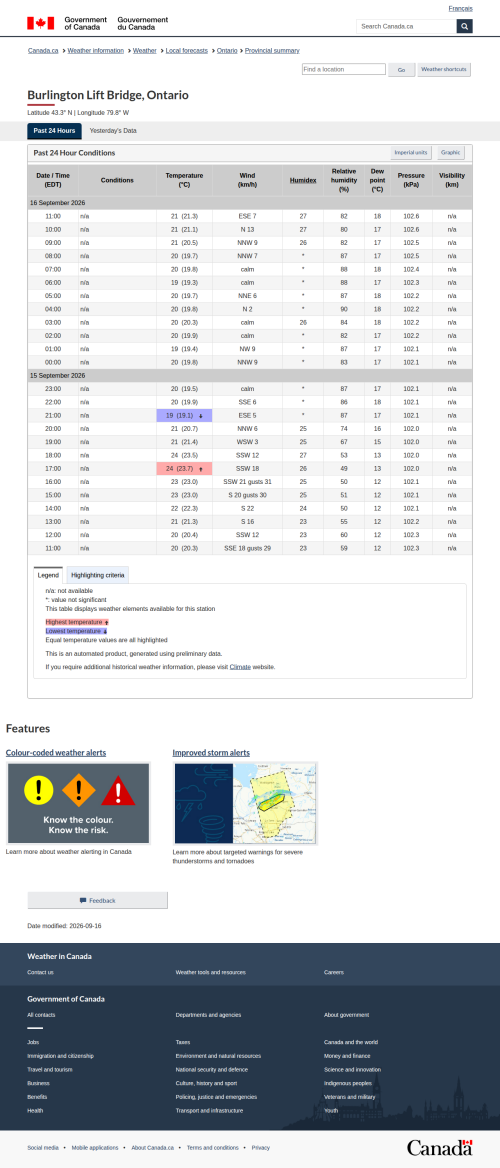Viewport: 500px width, 1168px height.
Task: Open the All contacts footer link
Action: pos(41,1015)
